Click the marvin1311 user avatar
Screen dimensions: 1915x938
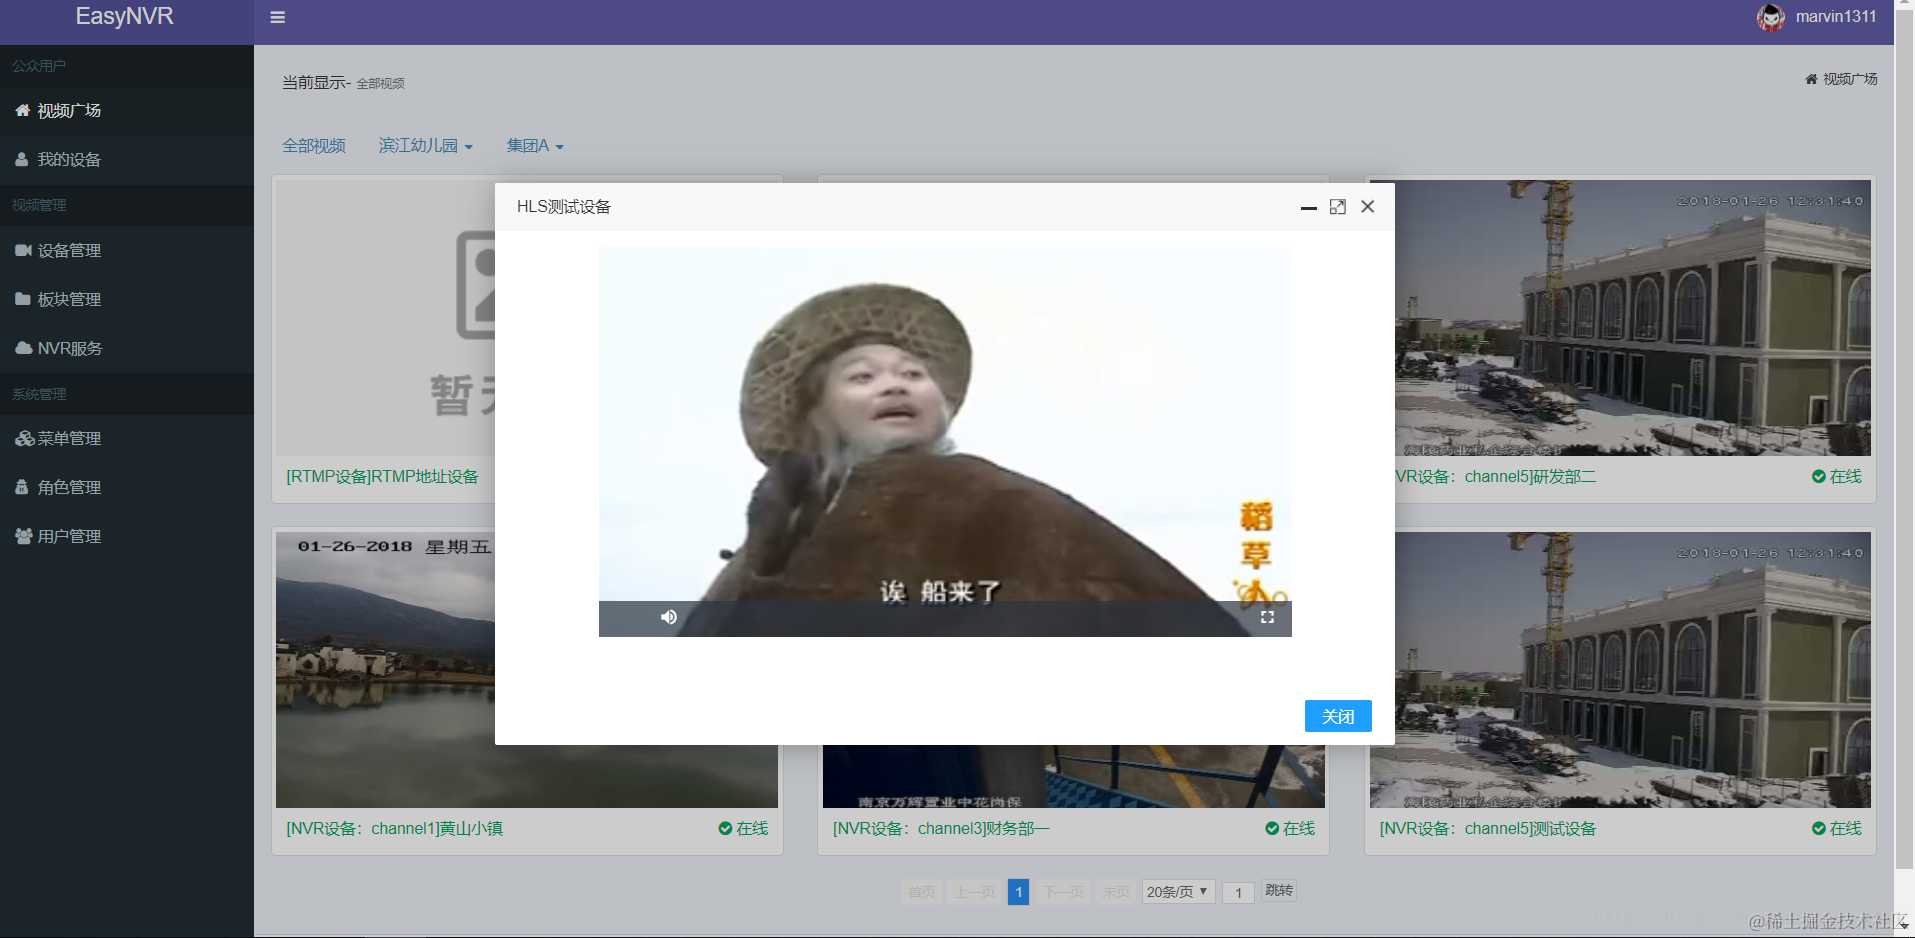[x=1771, y=17]
